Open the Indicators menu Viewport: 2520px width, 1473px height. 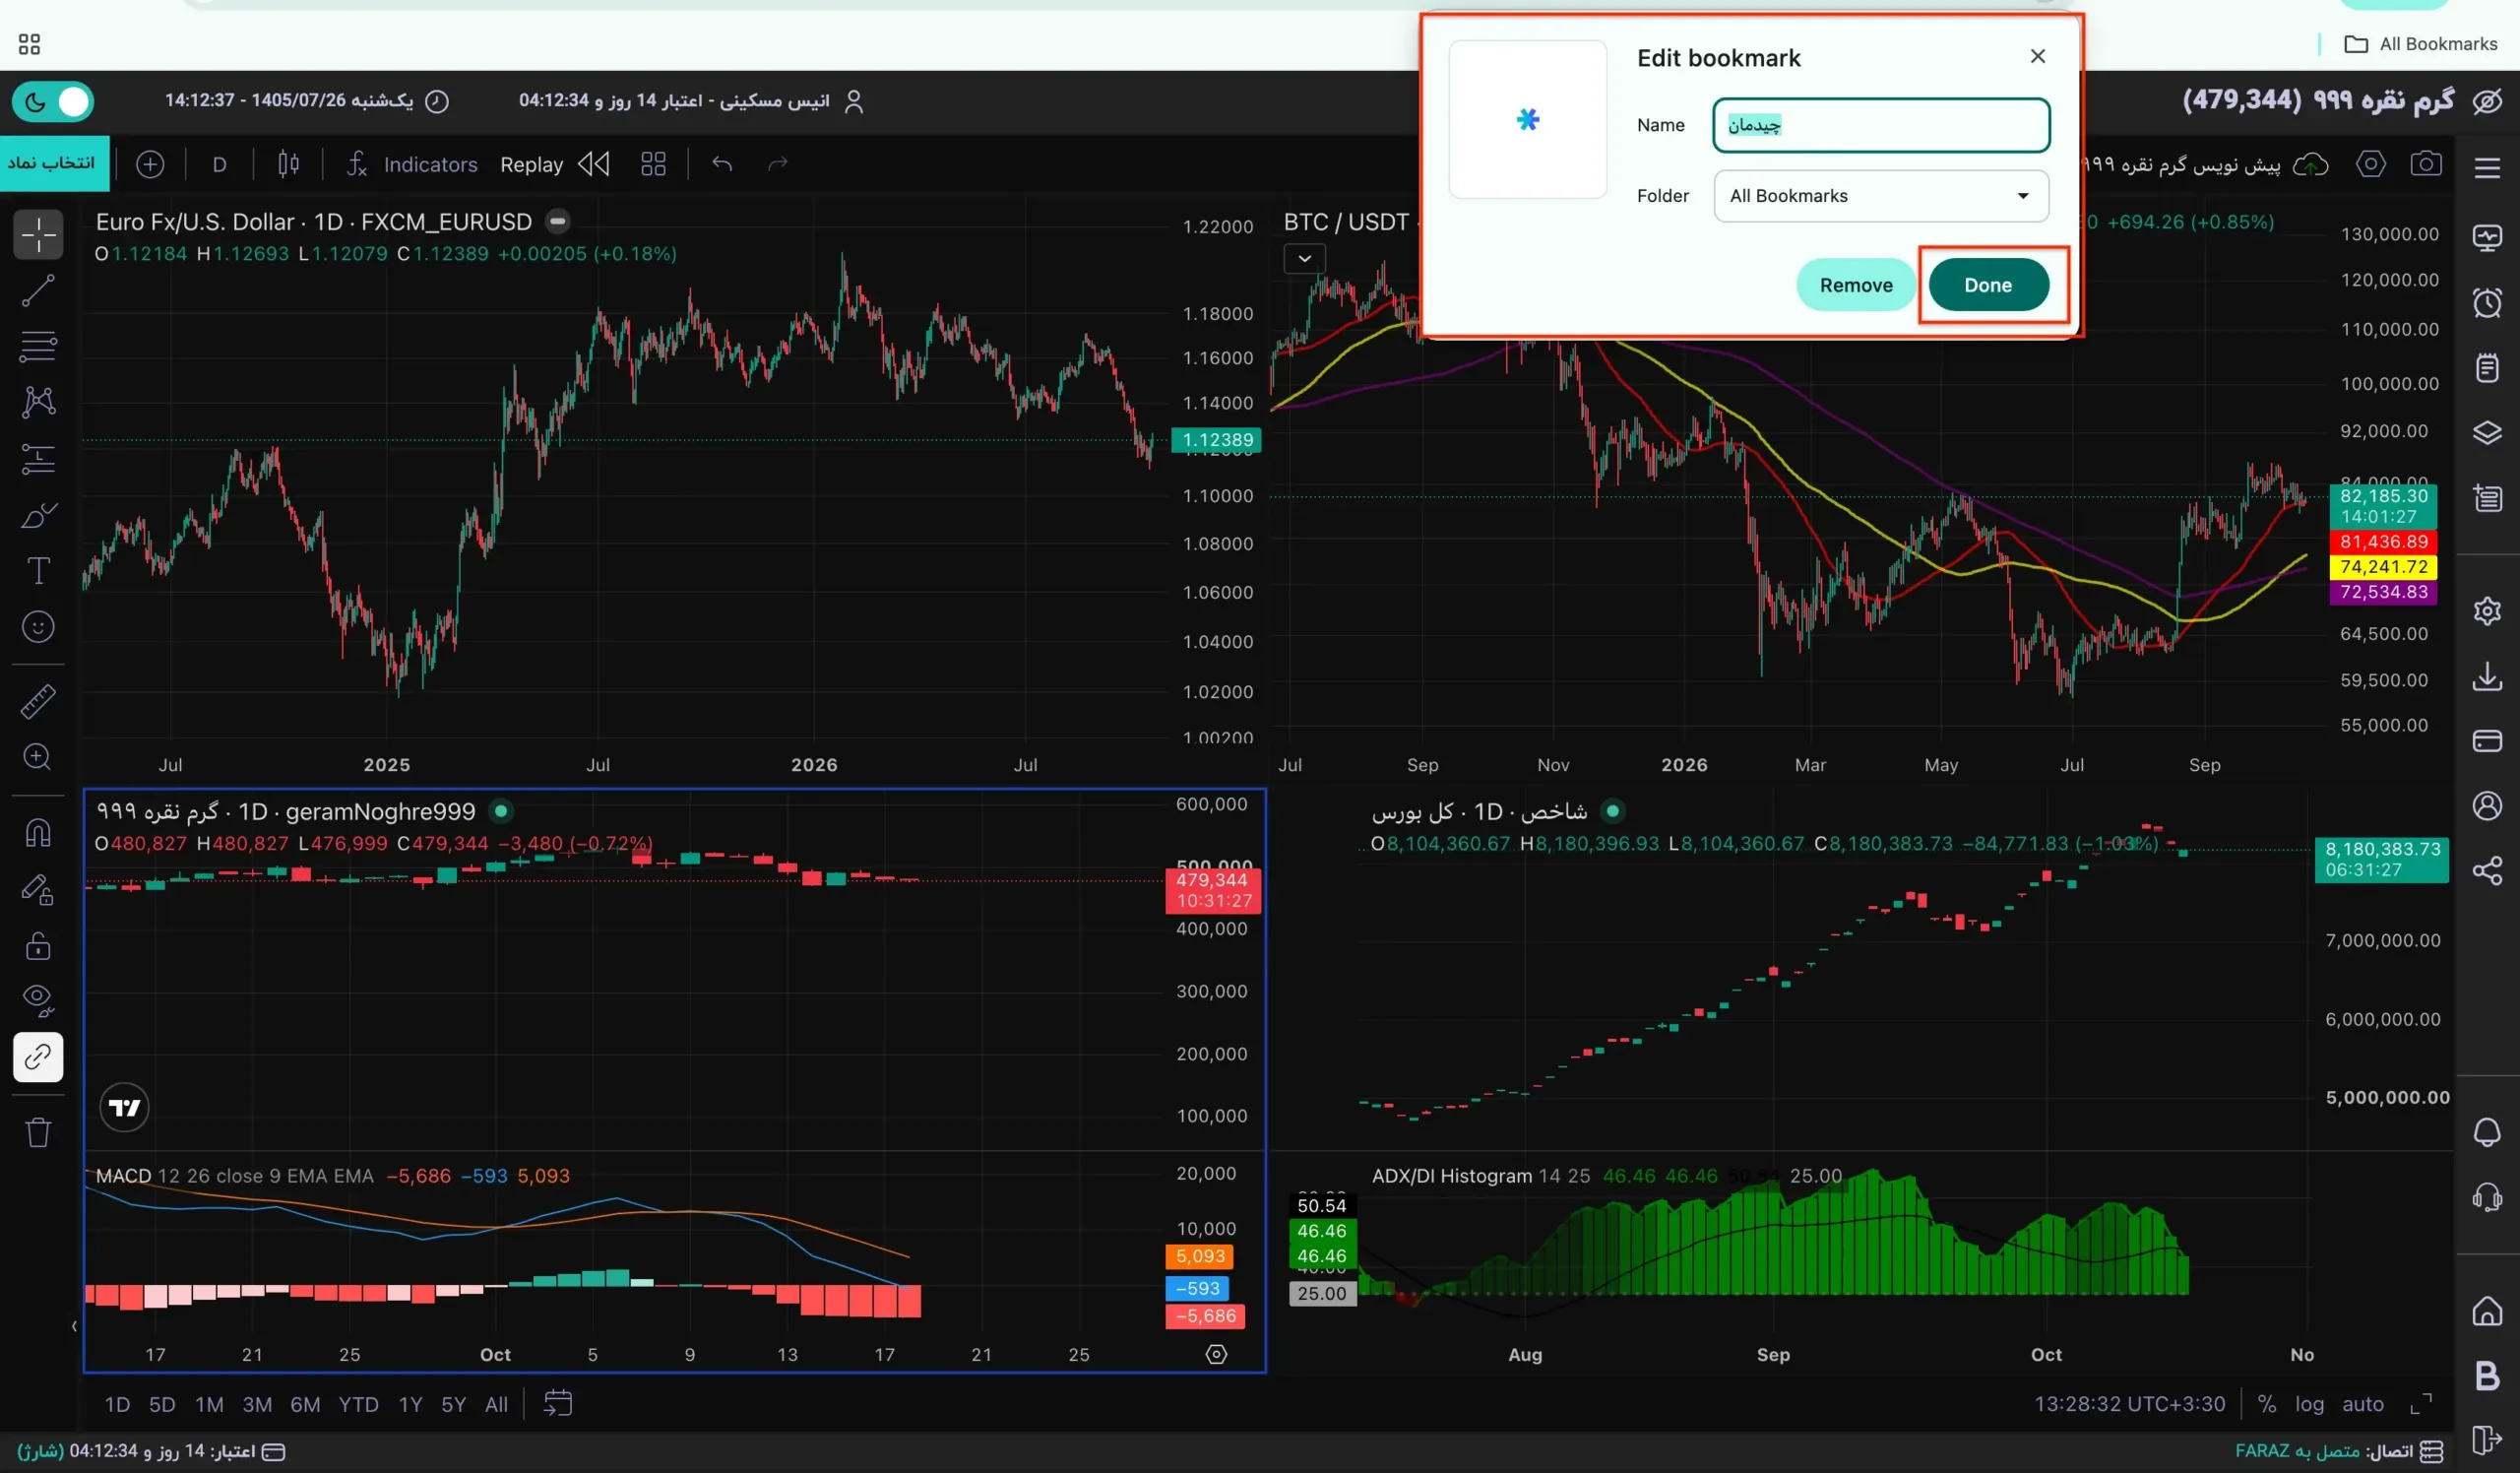(412, 164)
